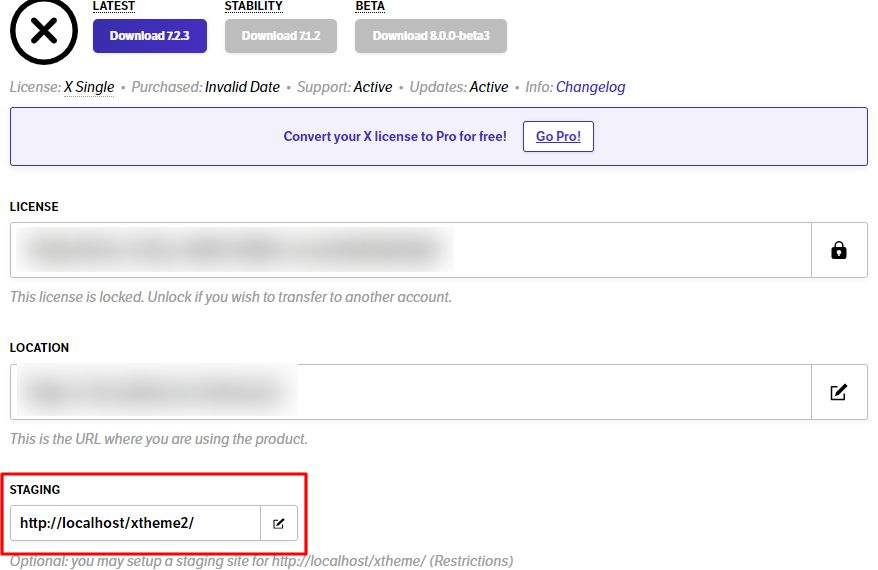Click the STABILITY heading label
Screen dimensions: 878x570
pyautogui.click(x=254, y=6)
